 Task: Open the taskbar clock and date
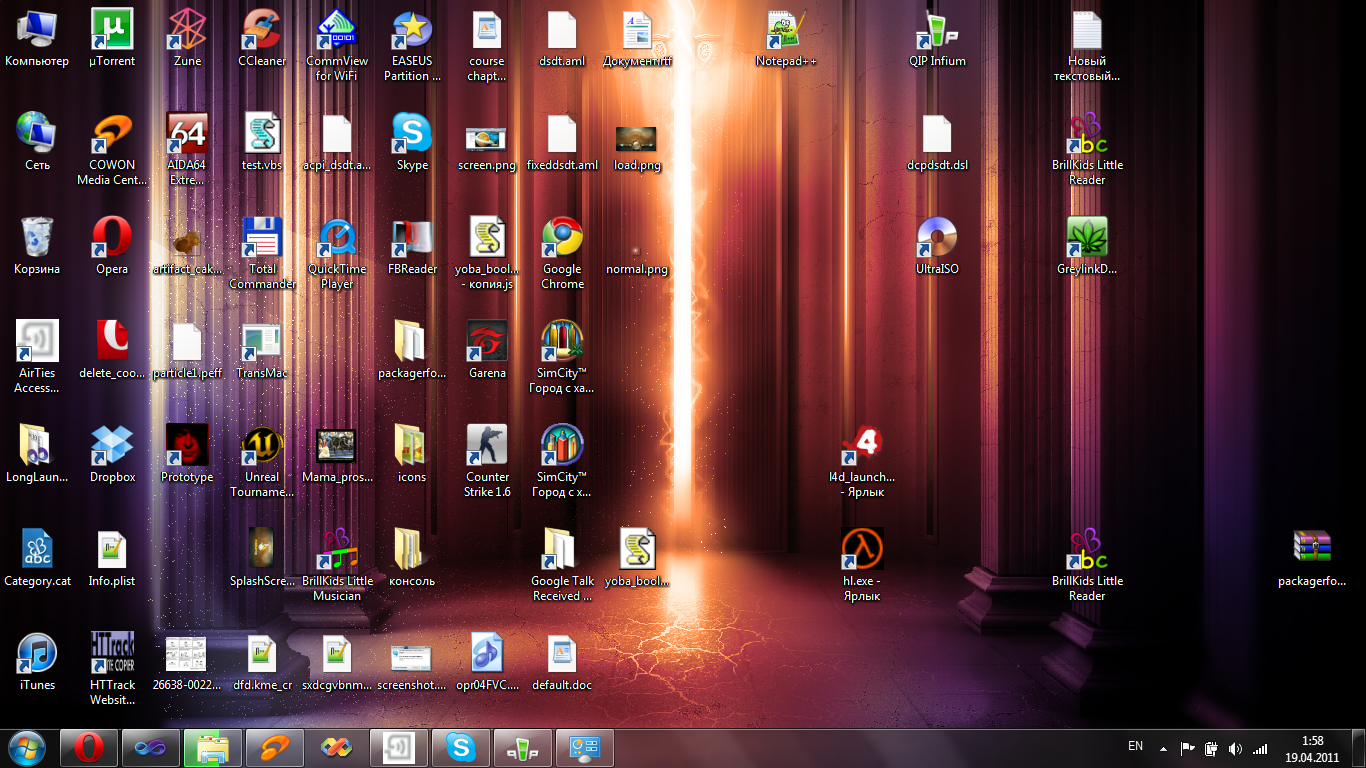pos(1312,748)
